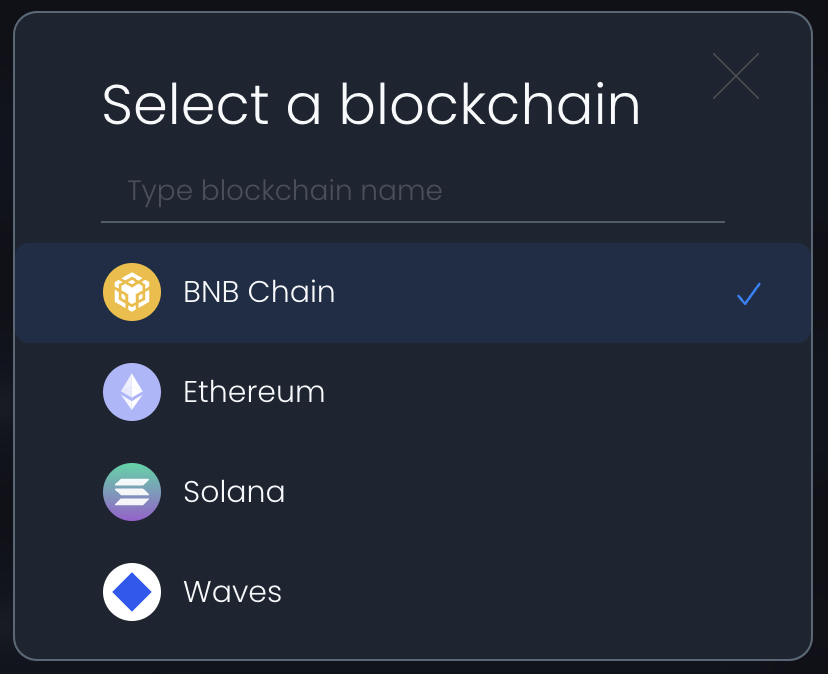
Task: Click the word blockchain in the heading
Action: click(x=489, y=104)
